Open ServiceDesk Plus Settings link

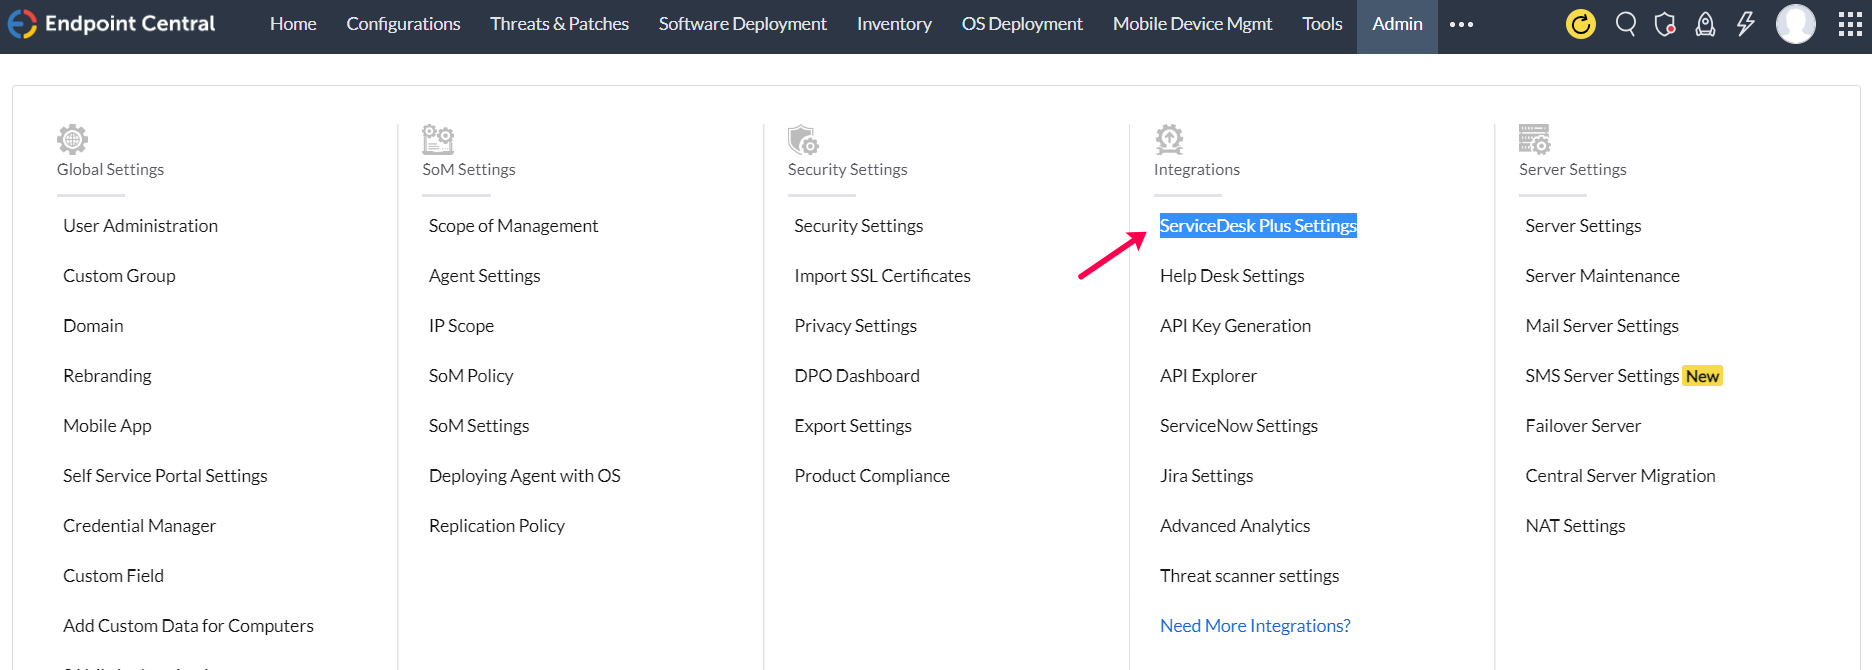1258,226
